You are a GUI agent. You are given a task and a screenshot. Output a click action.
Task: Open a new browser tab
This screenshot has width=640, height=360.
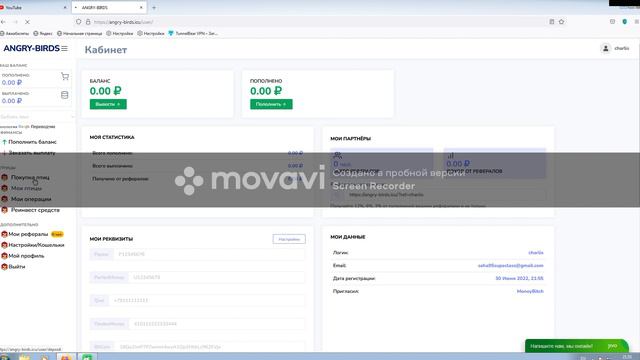[154, 7]
